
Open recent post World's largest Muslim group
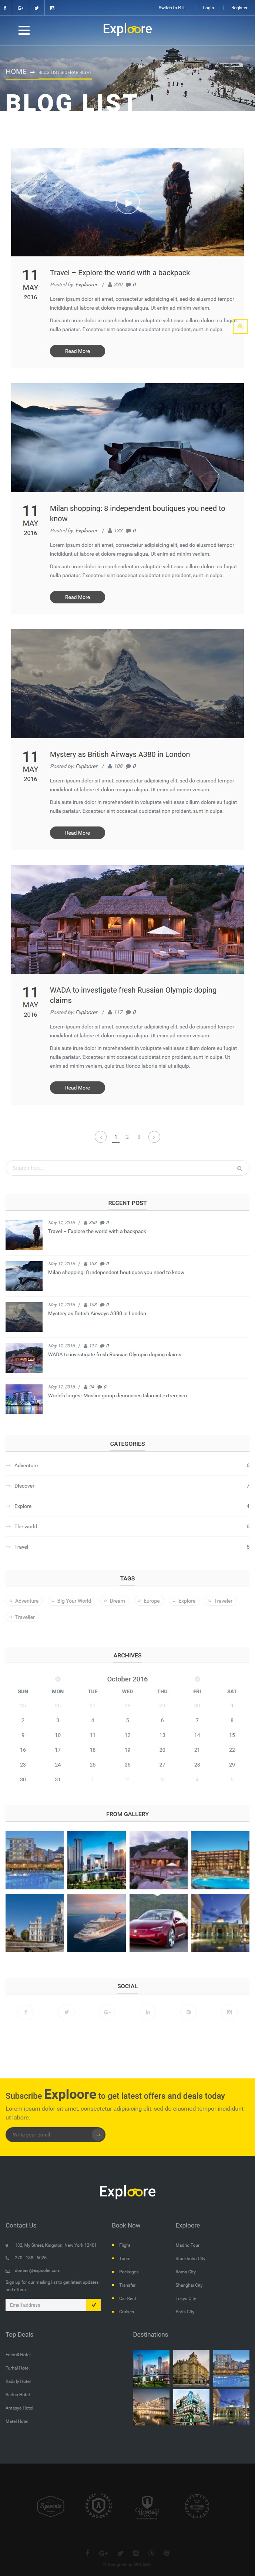(x=117, y=1395)
